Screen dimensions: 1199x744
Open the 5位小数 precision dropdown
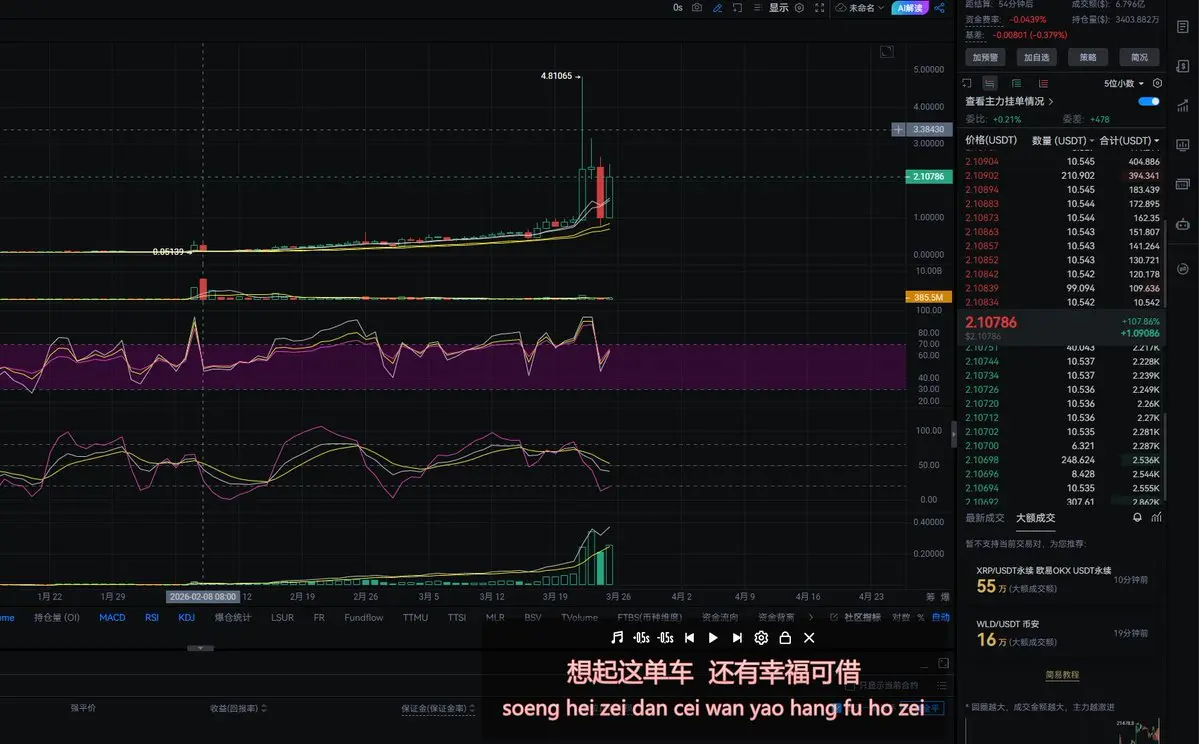click(x=1124, y=83)
